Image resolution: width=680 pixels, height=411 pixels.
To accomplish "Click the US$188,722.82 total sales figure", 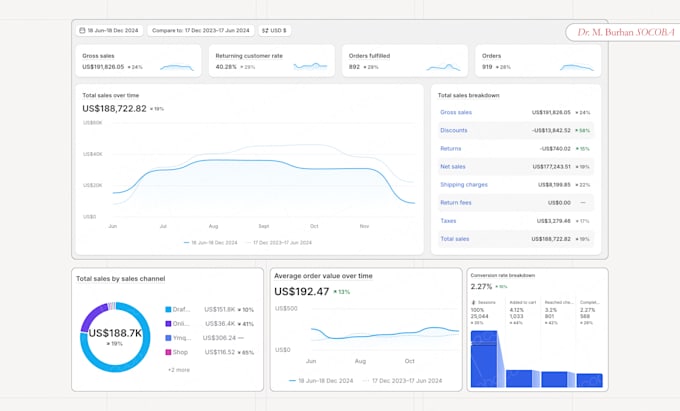I will coord(114,108).
